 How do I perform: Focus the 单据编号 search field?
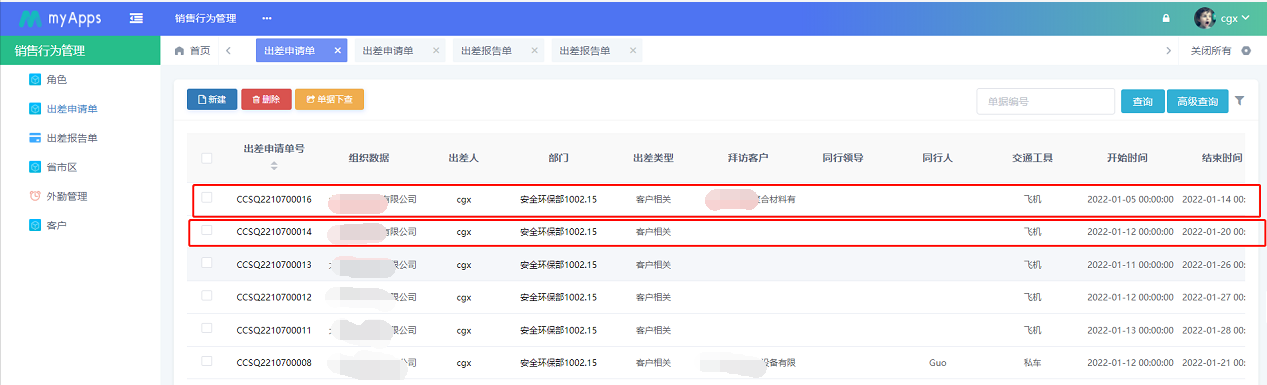pos(1045,101)
